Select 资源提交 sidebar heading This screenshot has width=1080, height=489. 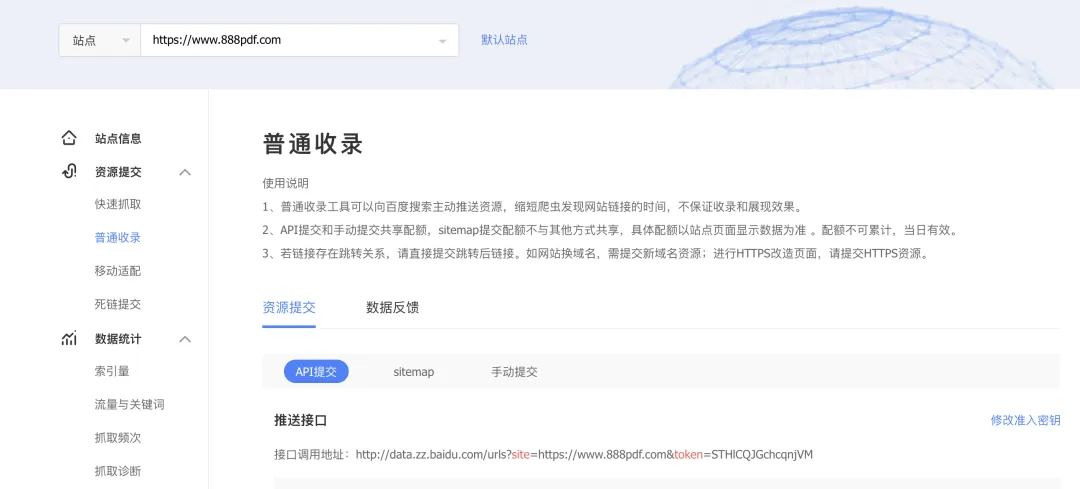click(x=118, y=172)
